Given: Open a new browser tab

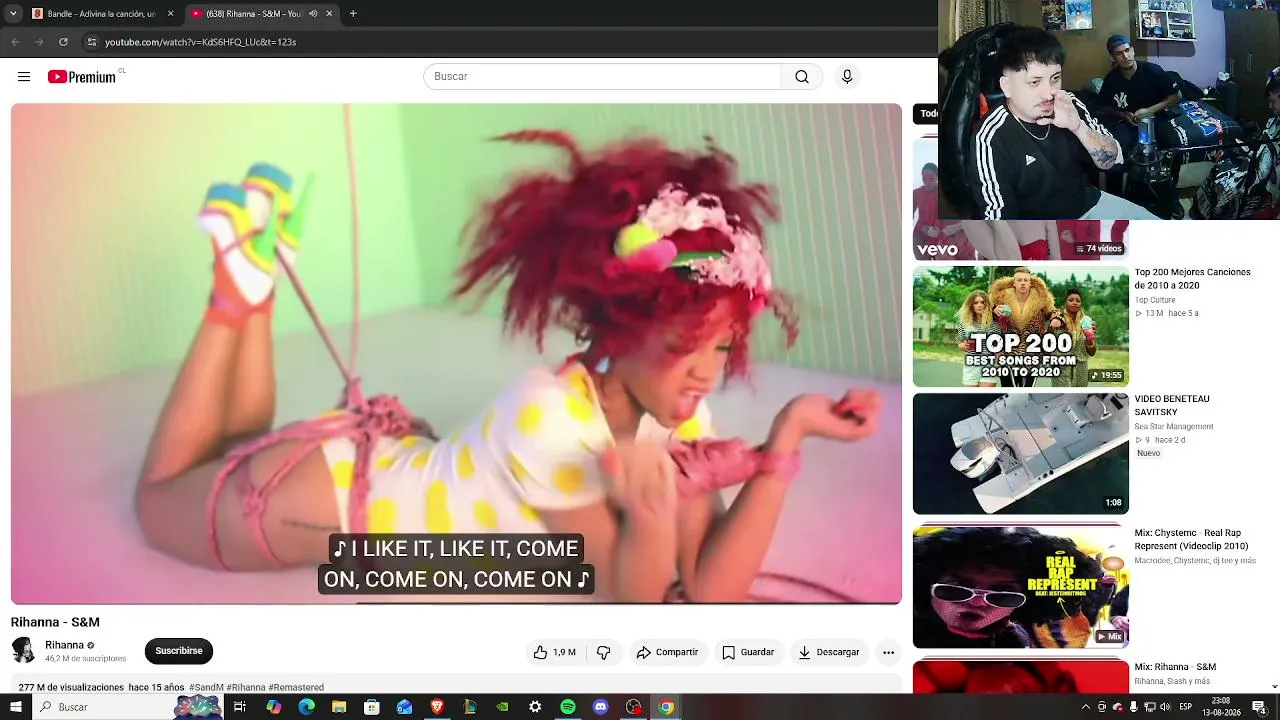Looking at the screenshot, I should (353, 14).
